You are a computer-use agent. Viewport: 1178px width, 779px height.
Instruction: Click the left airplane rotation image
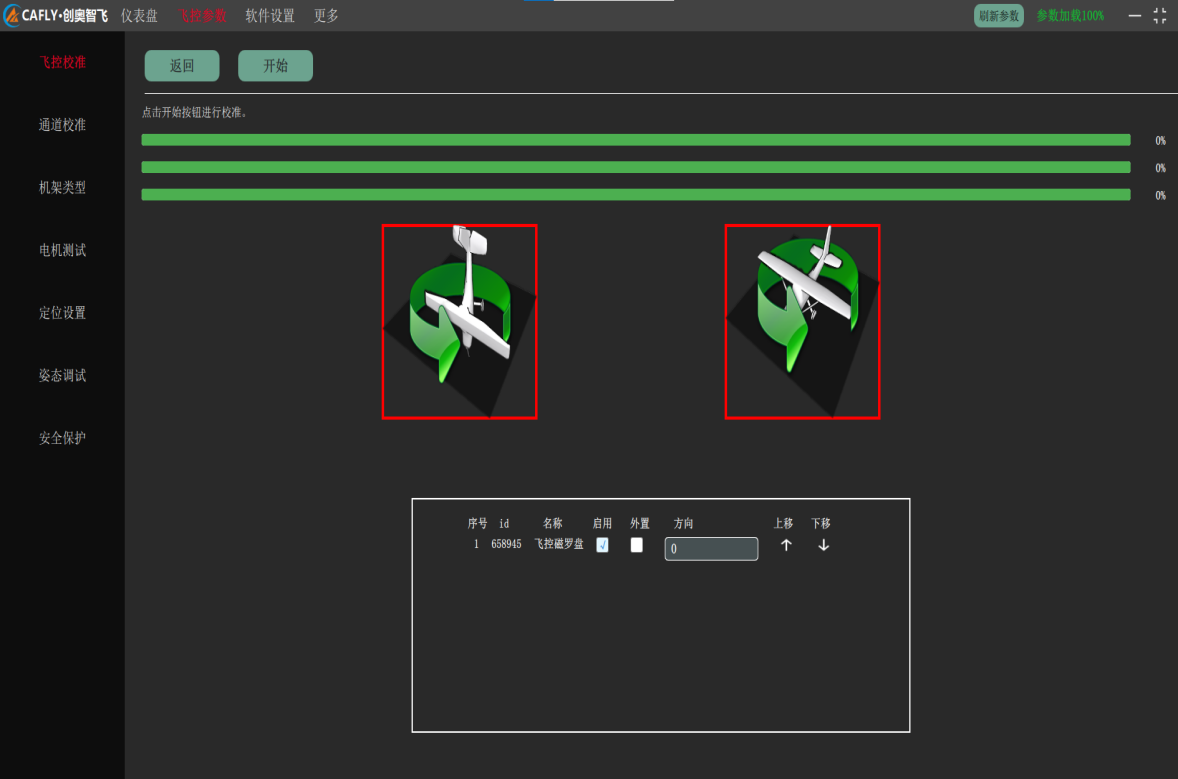[x=460, y=322]
